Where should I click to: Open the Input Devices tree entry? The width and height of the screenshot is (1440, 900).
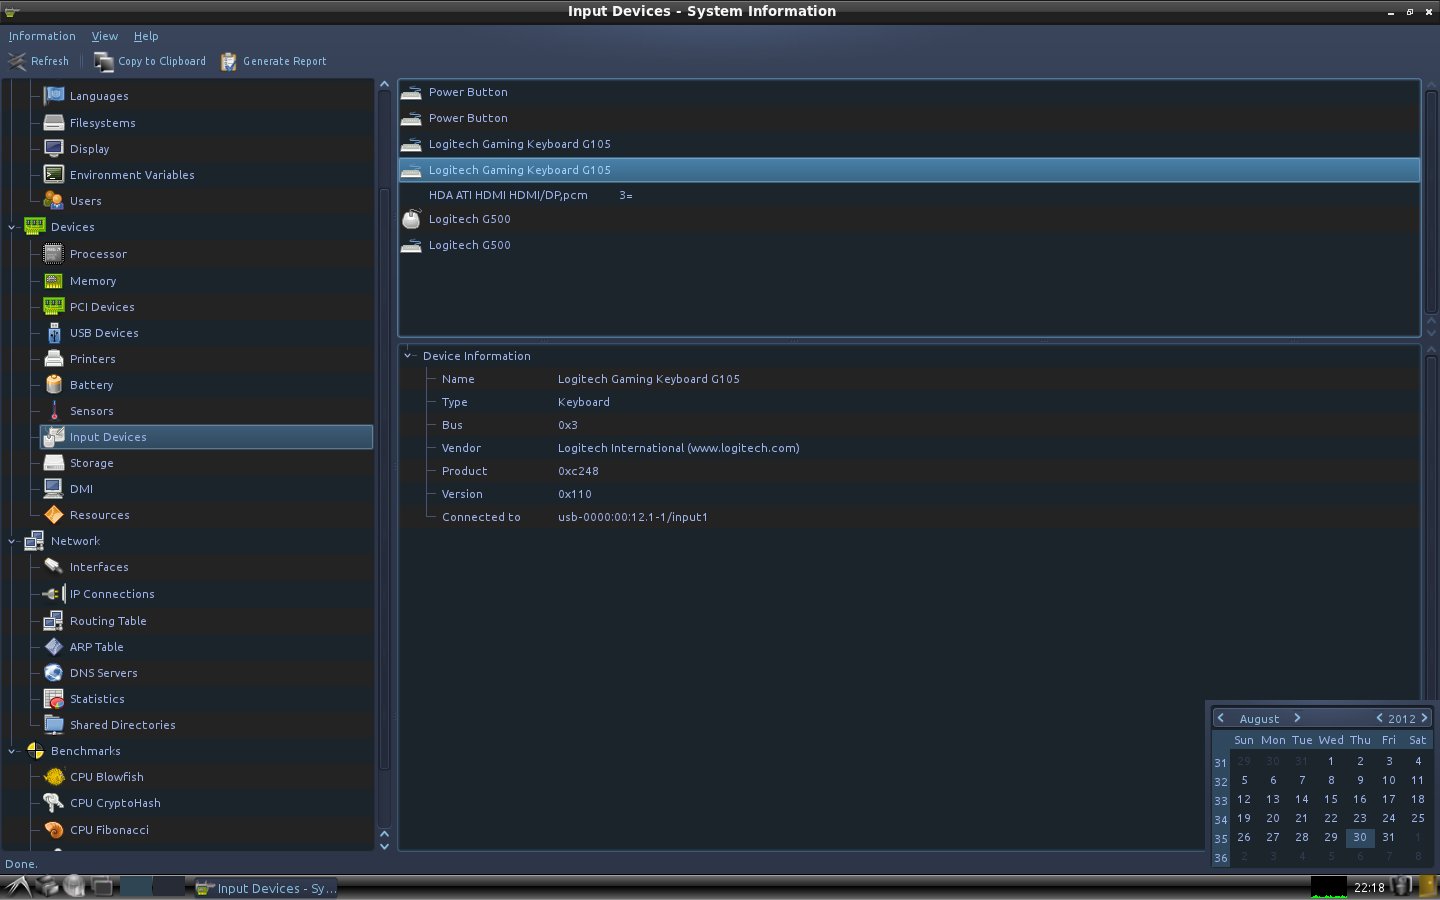click(207, 437)
